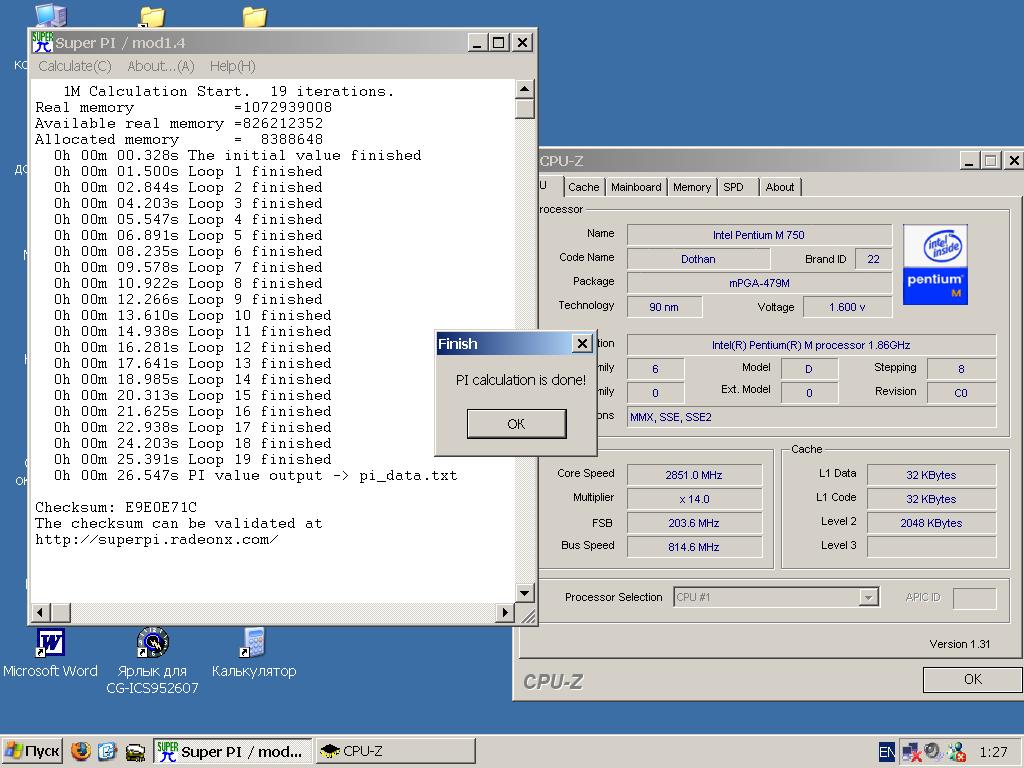Open the About...(A) menu
The height and width of the screenshot is (768, 1024).
pos(161,66)
